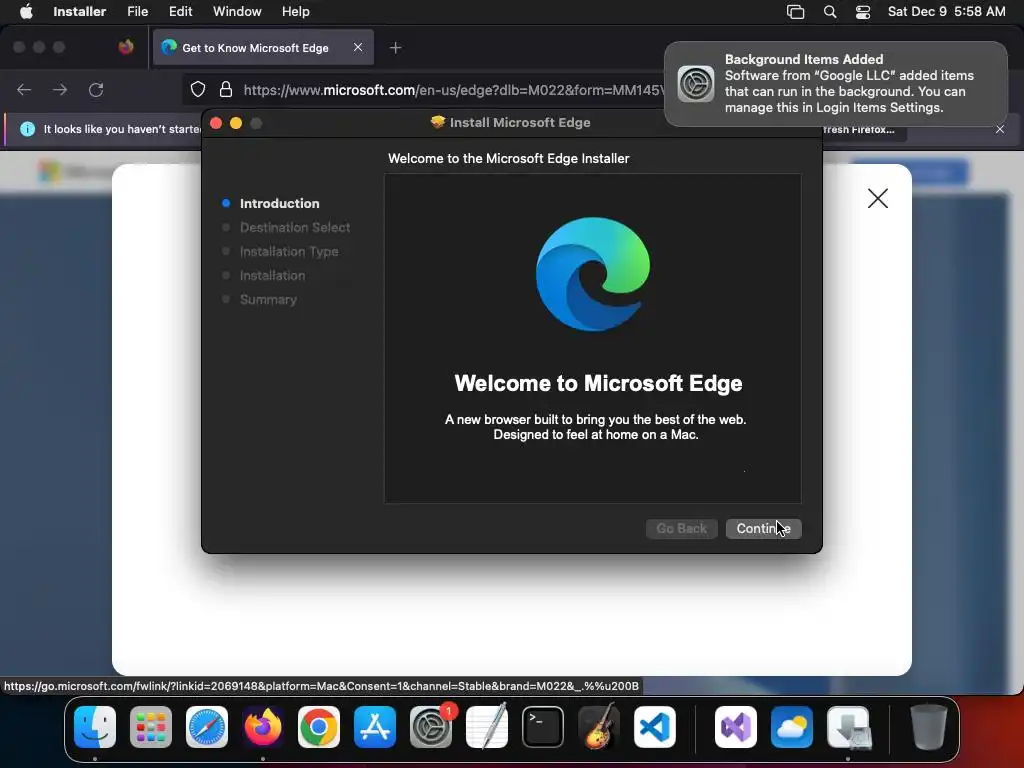Open Finder from the Dock

coord(95,727)
